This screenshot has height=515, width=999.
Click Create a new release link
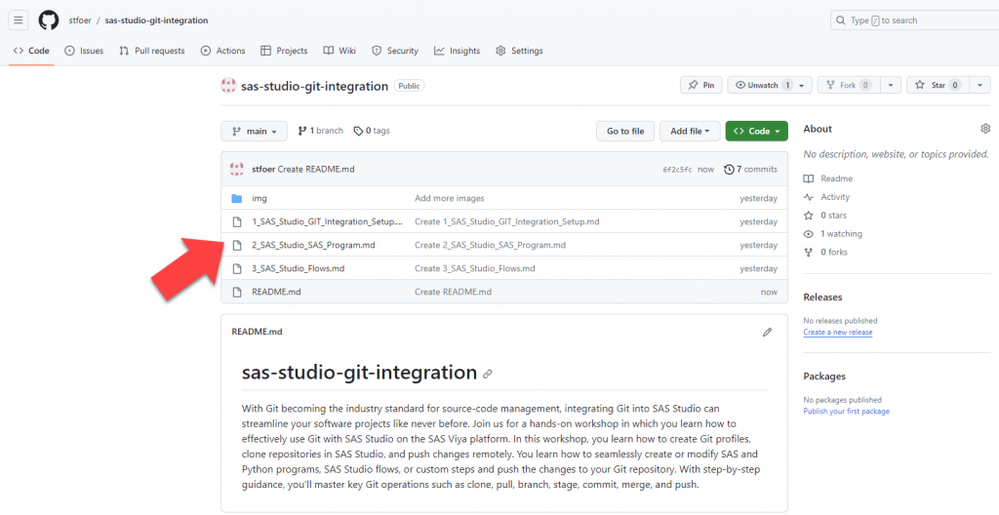click(837, 332)
